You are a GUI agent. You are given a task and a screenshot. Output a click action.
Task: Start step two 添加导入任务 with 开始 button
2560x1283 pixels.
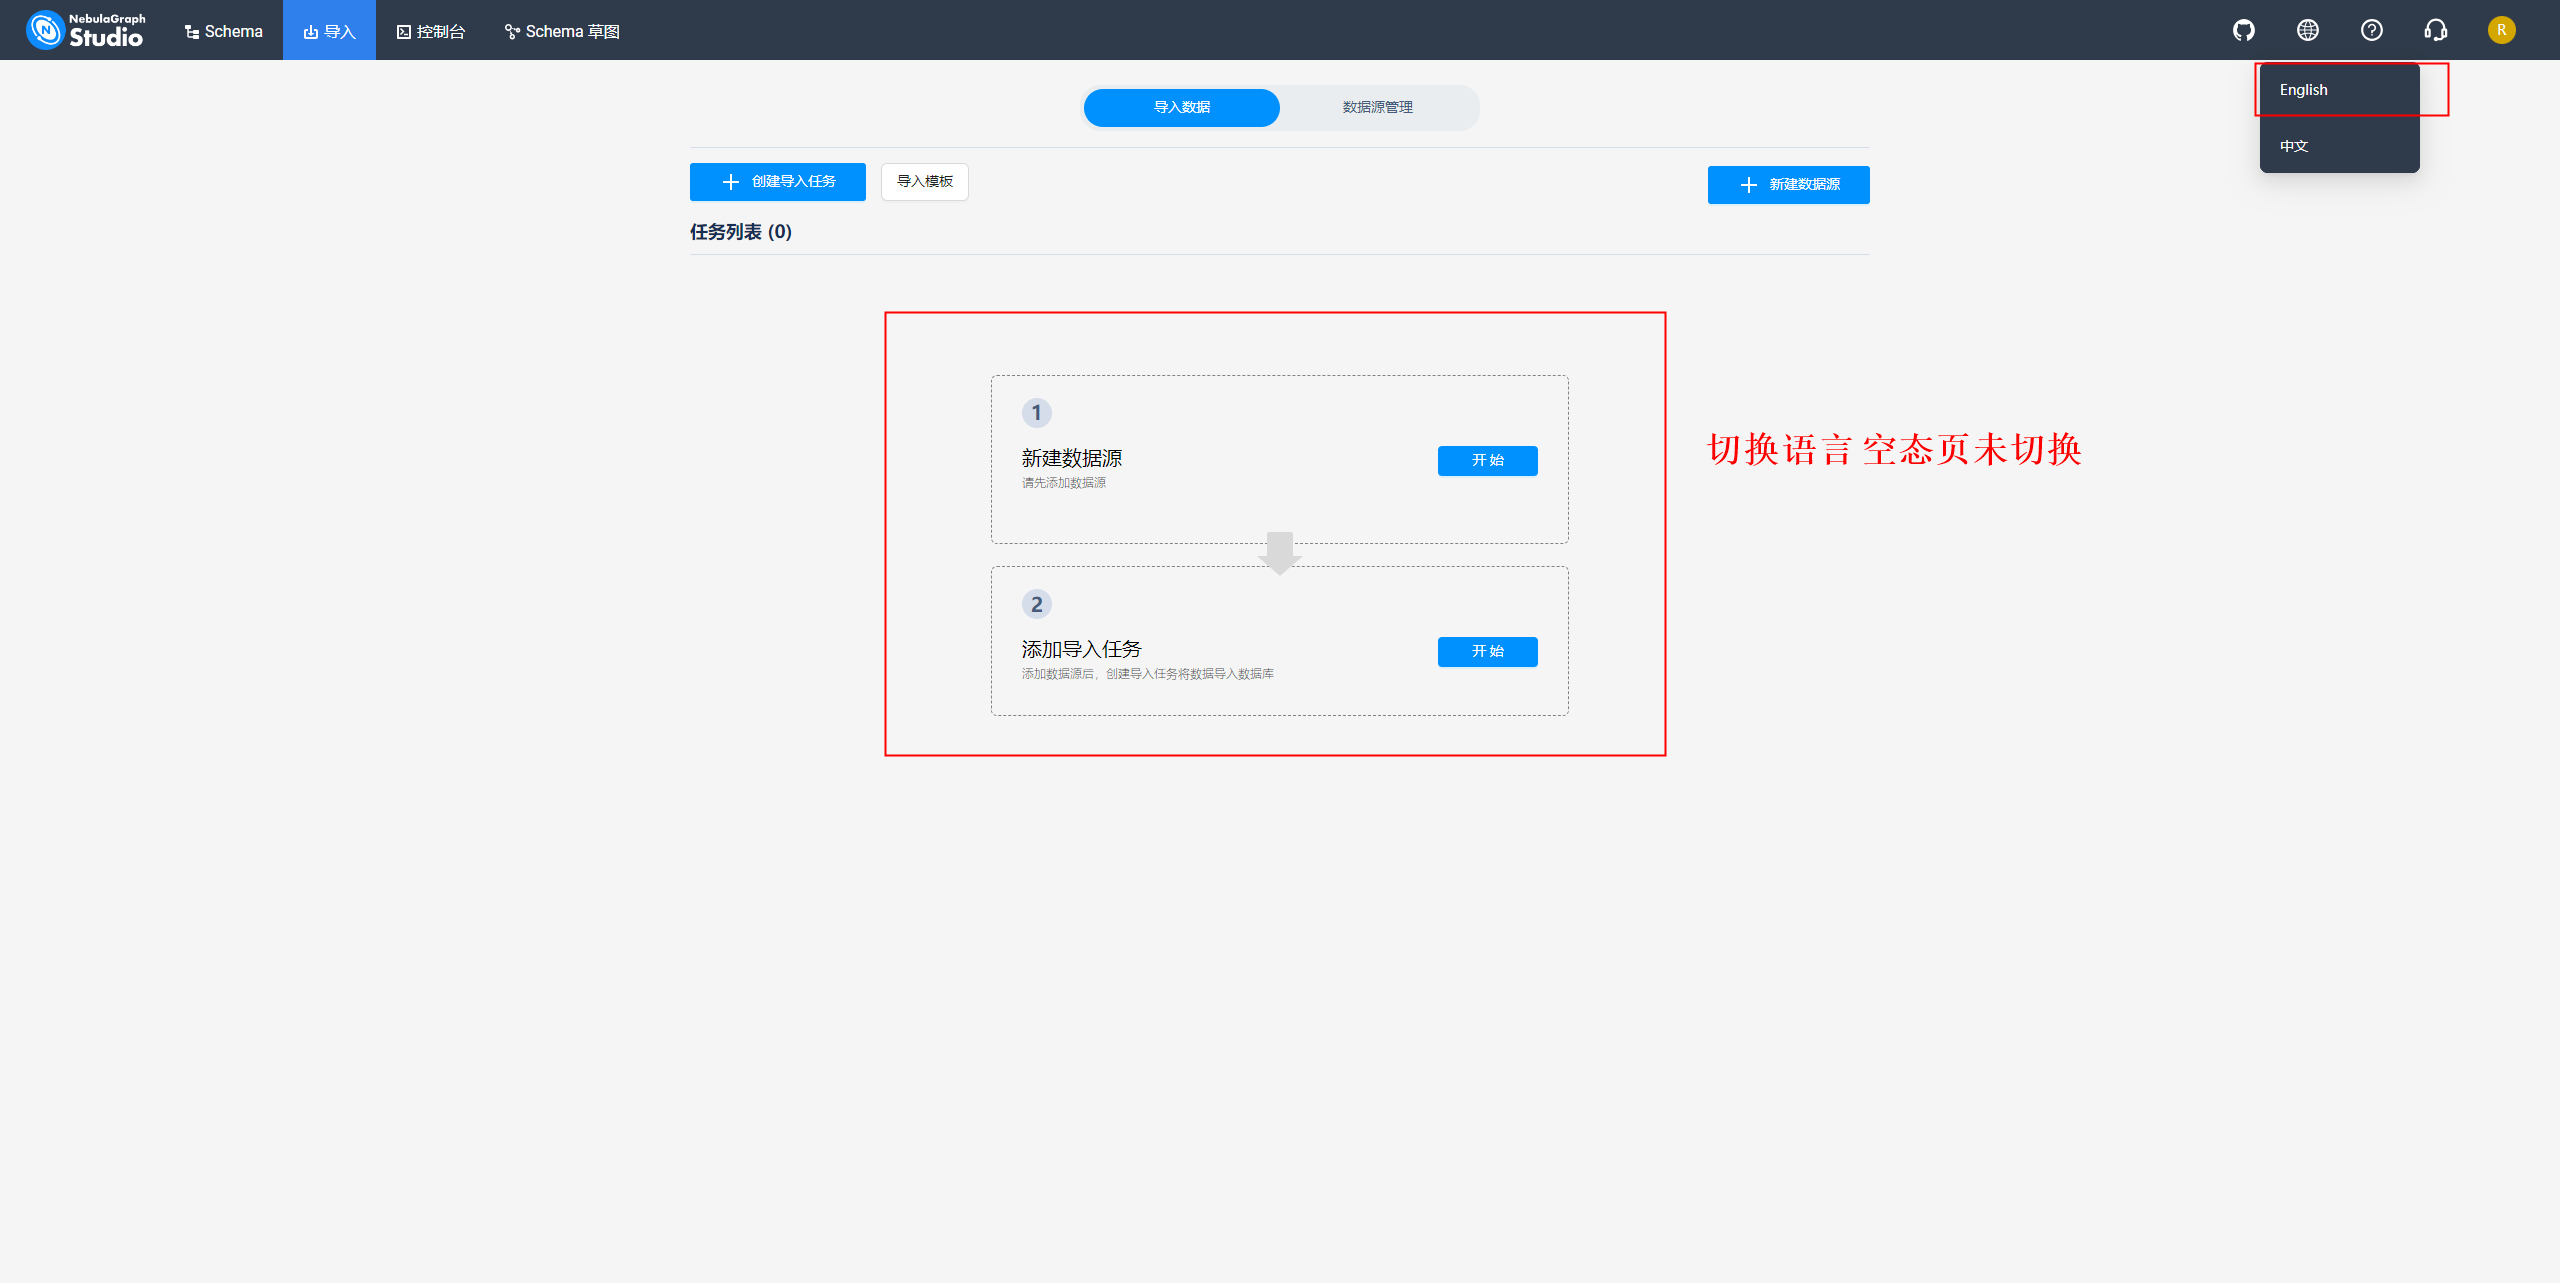[1487, 651]
